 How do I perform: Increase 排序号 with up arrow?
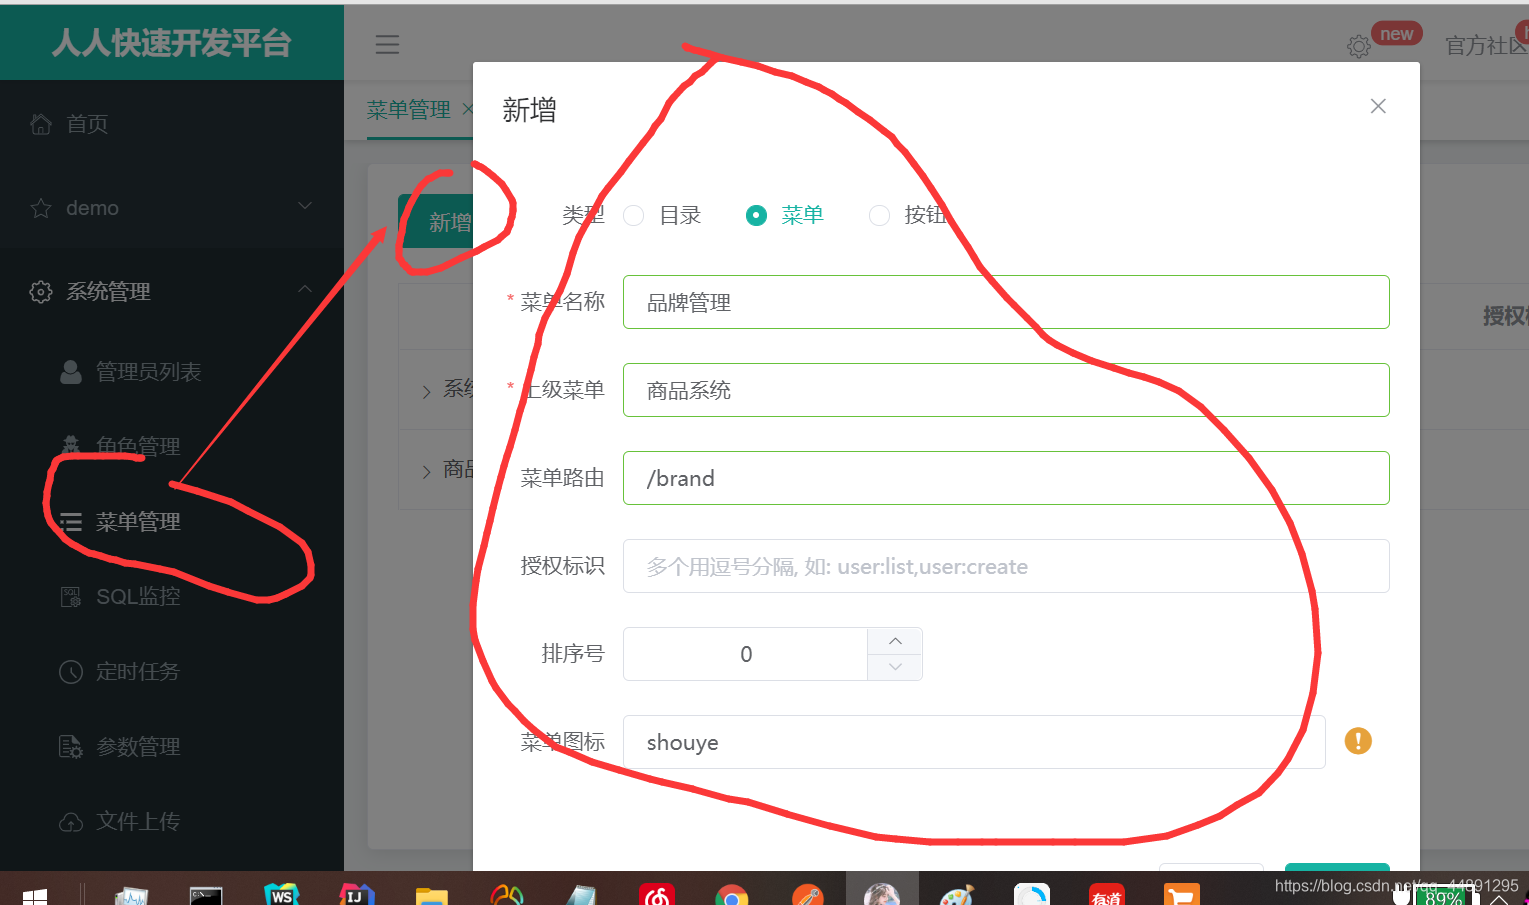(x=895, y=641)
